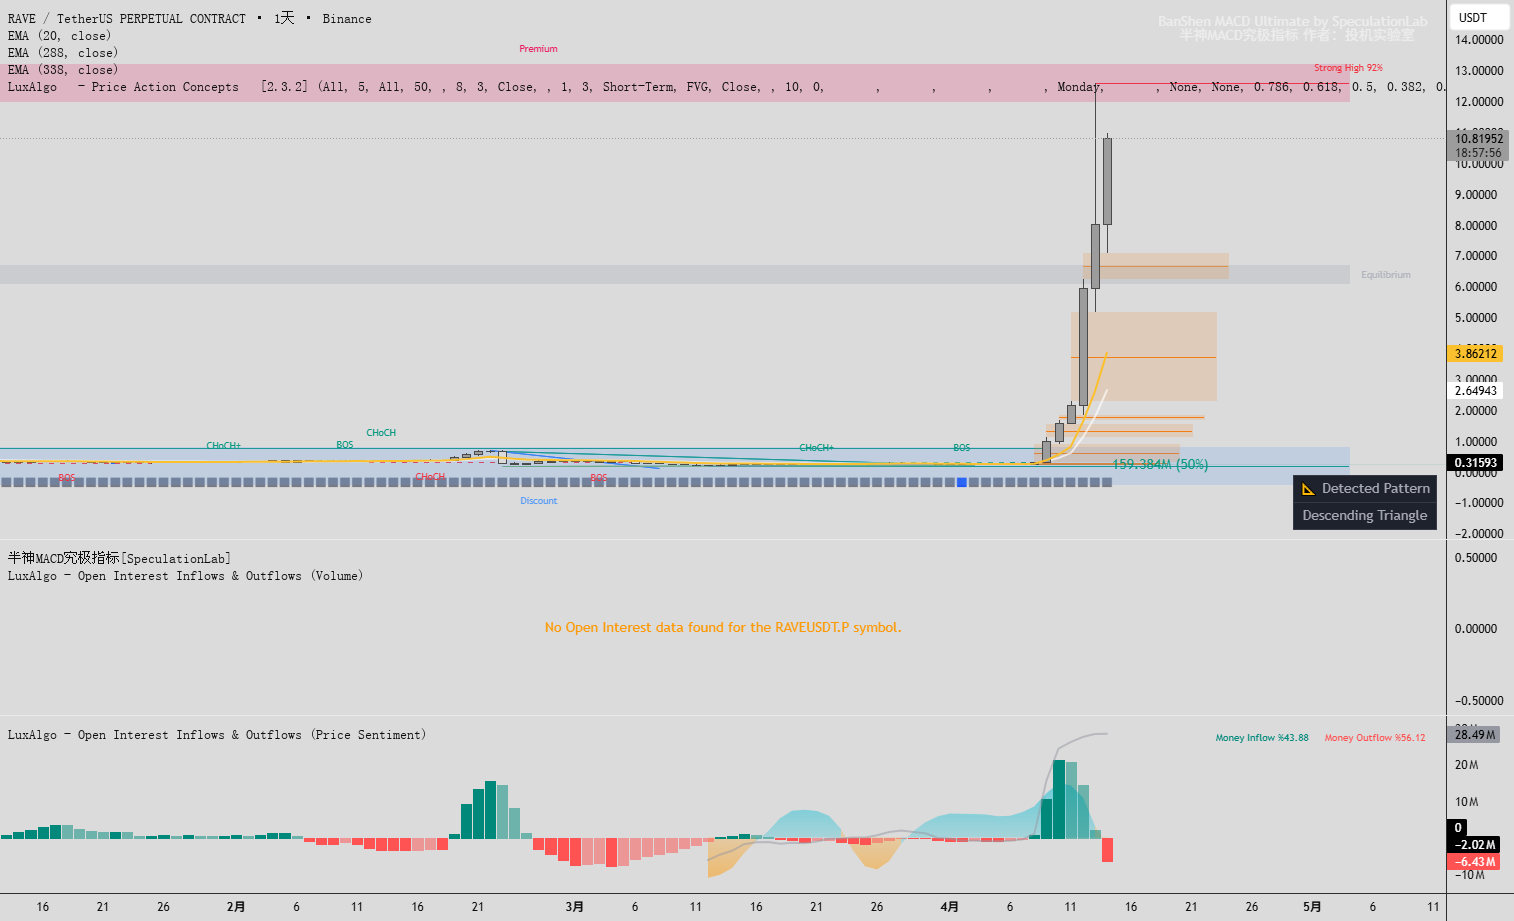The height and width of the screenshot is (921, 1514).
Task: Click the latest tall daily candlestick body
Action: (1107, 181)
